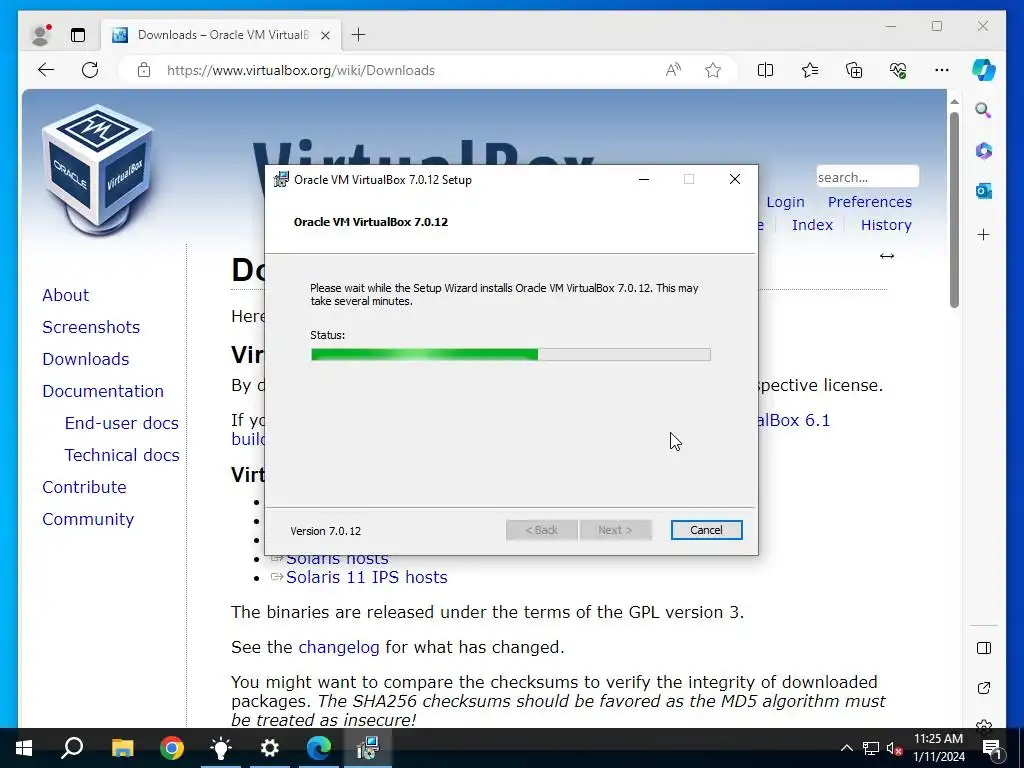1024x768 pixels.
Task: Click the VirtualBox cube logo
Action: pyautogui.click(x=98, y=169)
